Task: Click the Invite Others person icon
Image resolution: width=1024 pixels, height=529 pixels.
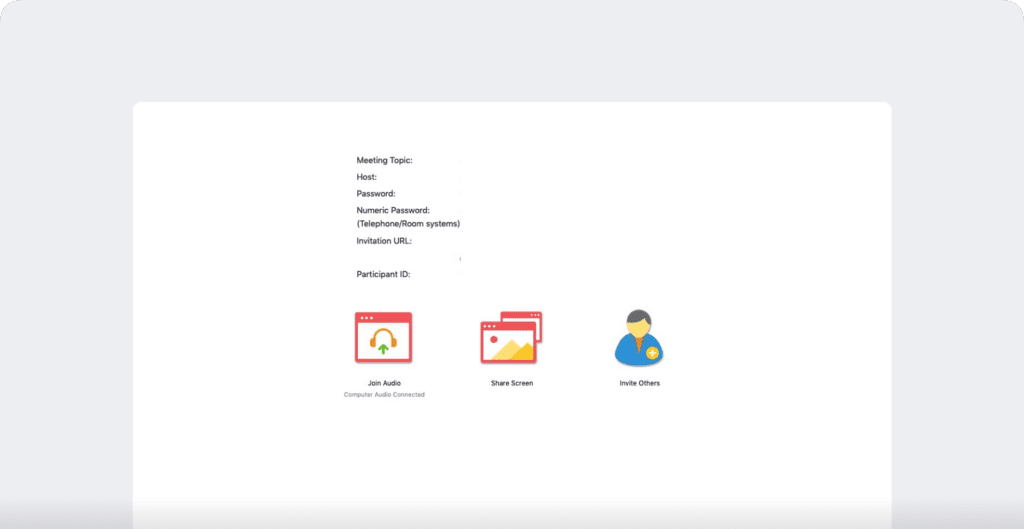Action: click(x=638, y=338)
